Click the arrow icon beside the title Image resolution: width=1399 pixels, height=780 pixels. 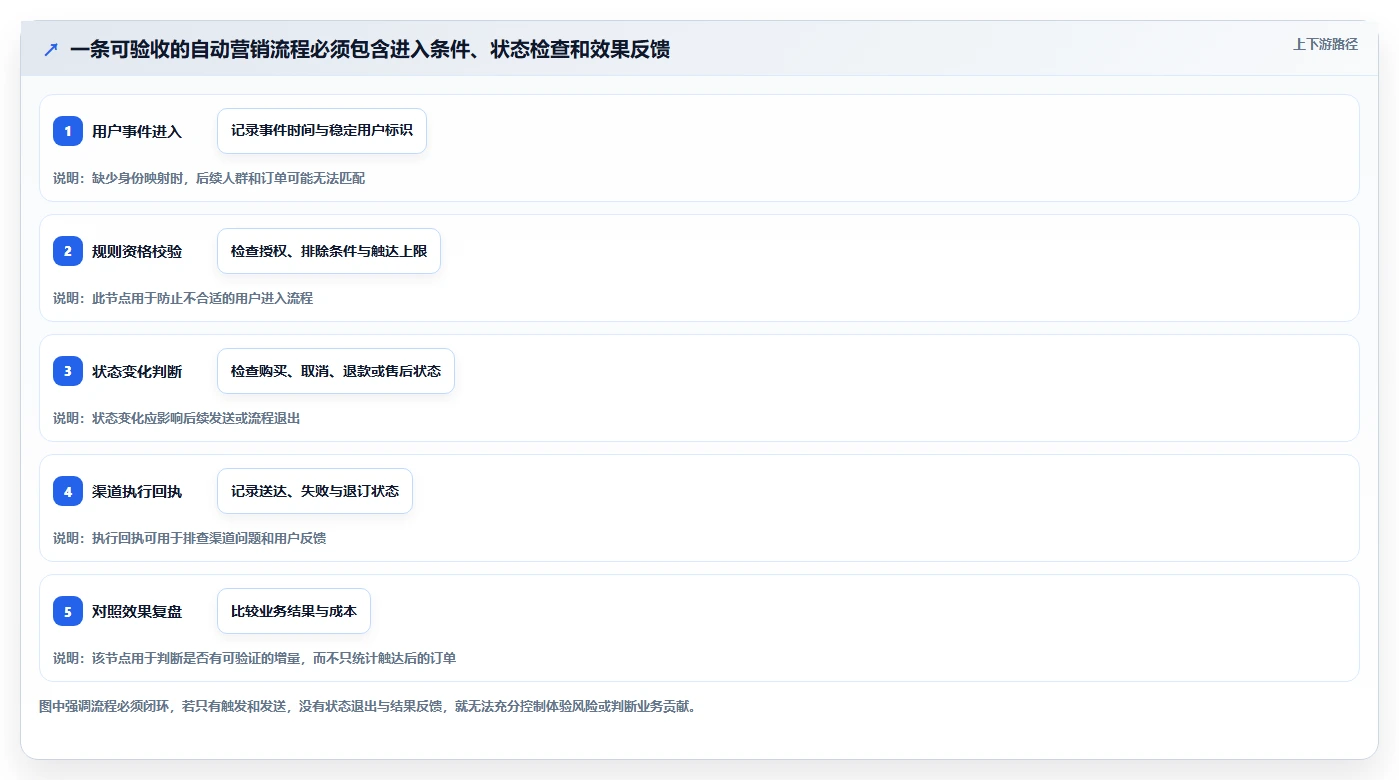click(51, 49)
